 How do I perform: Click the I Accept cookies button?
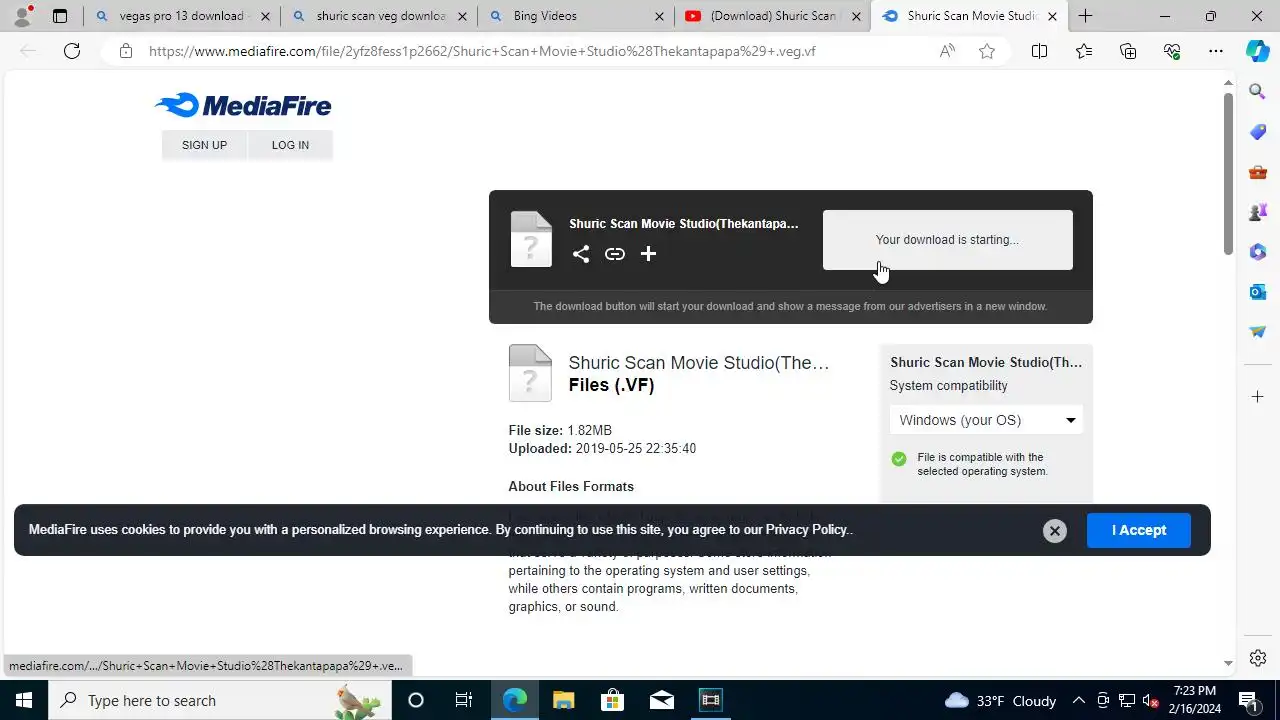1139,530
